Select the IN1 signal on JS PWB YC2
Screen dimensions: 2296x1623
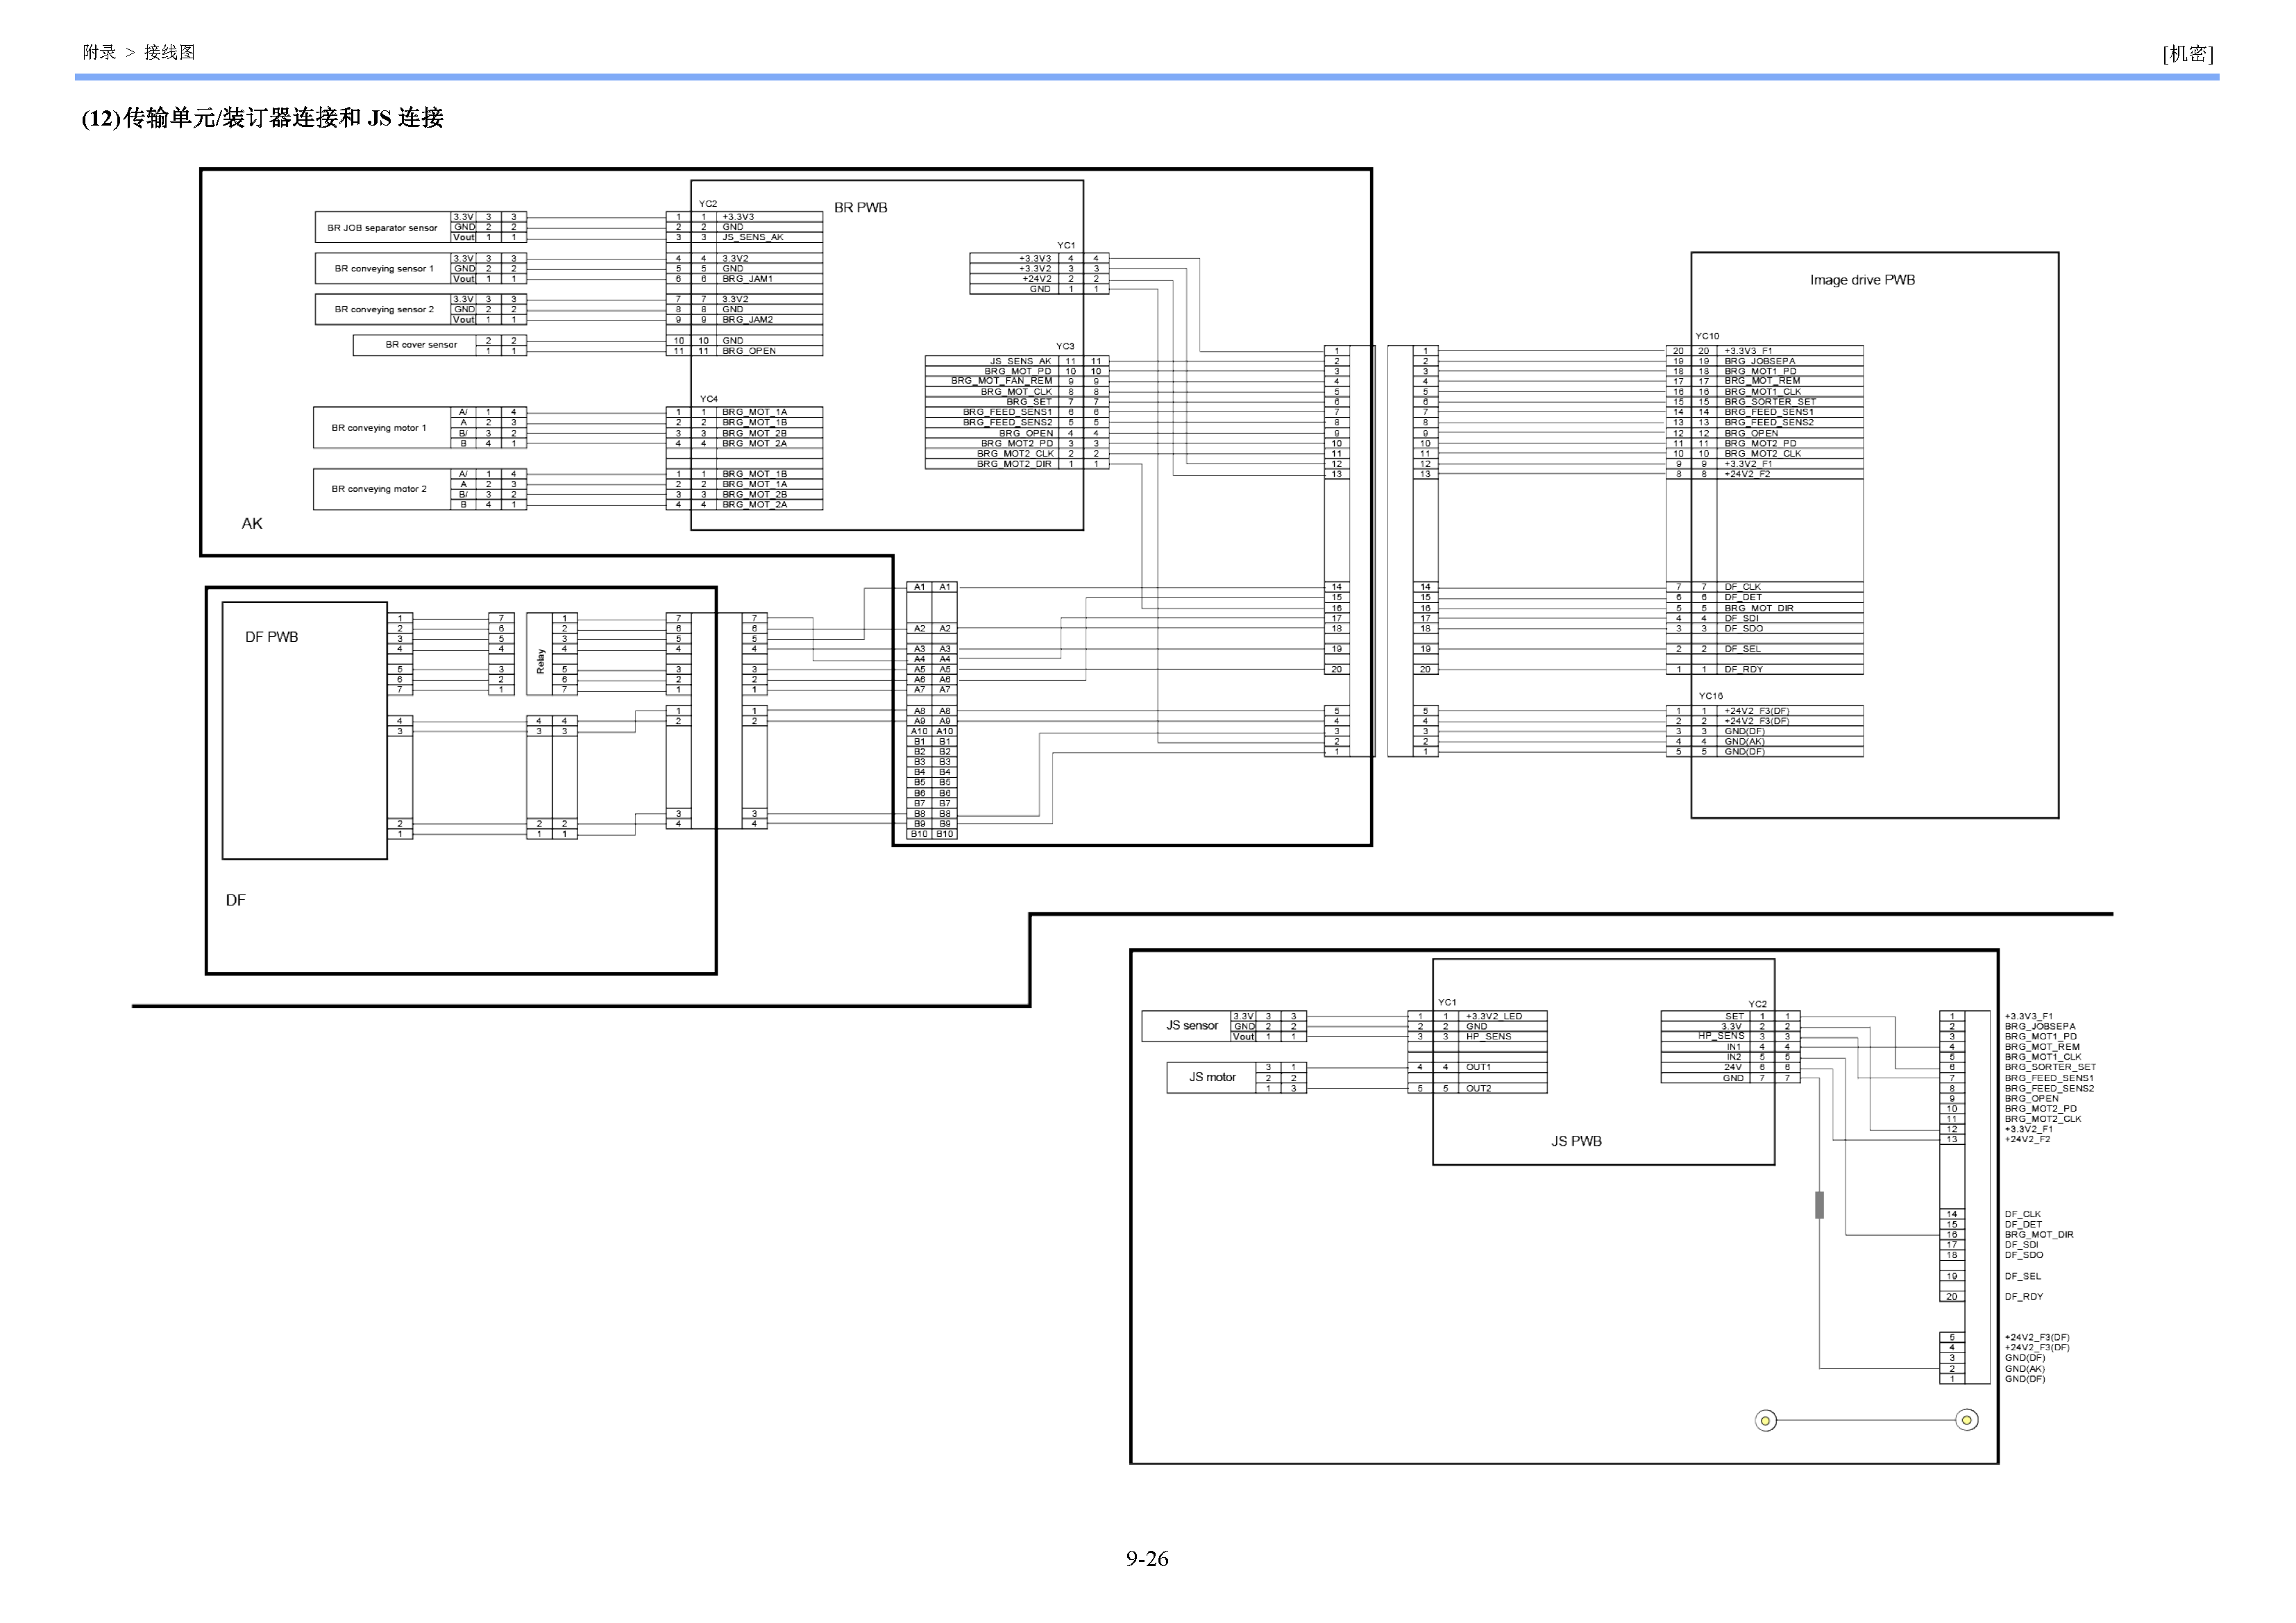(x=1734, y=1047)
